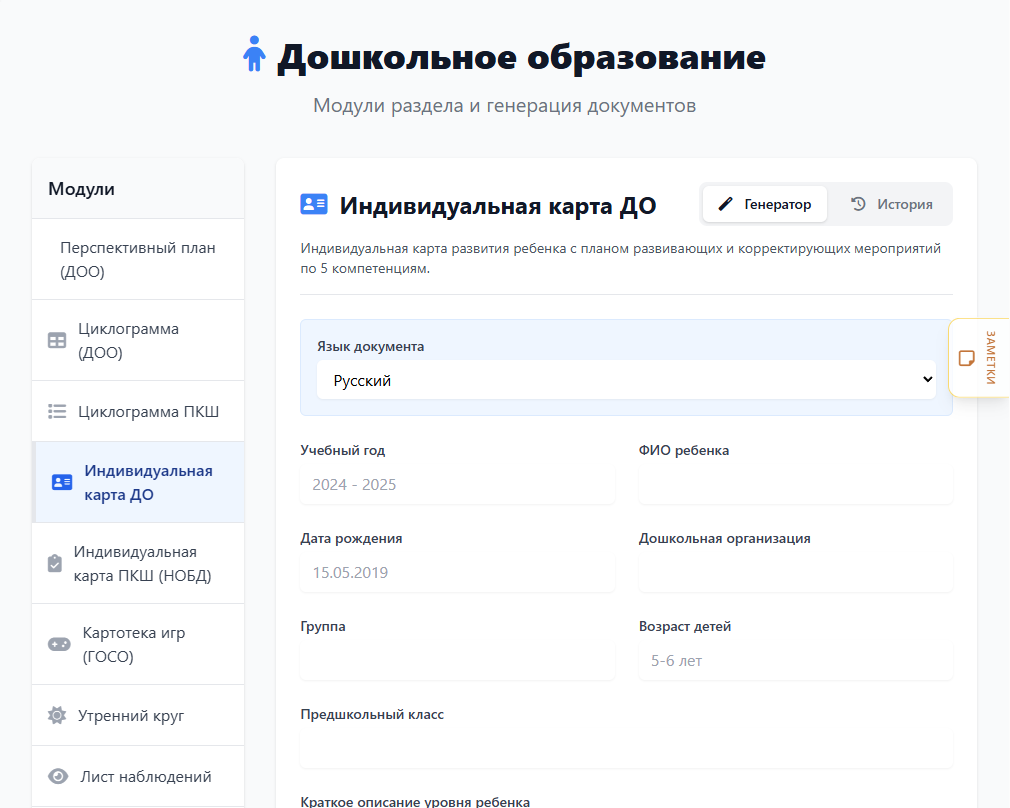
Task: Click the child figure icon beside the page title
Action: [x=254, y=53]
